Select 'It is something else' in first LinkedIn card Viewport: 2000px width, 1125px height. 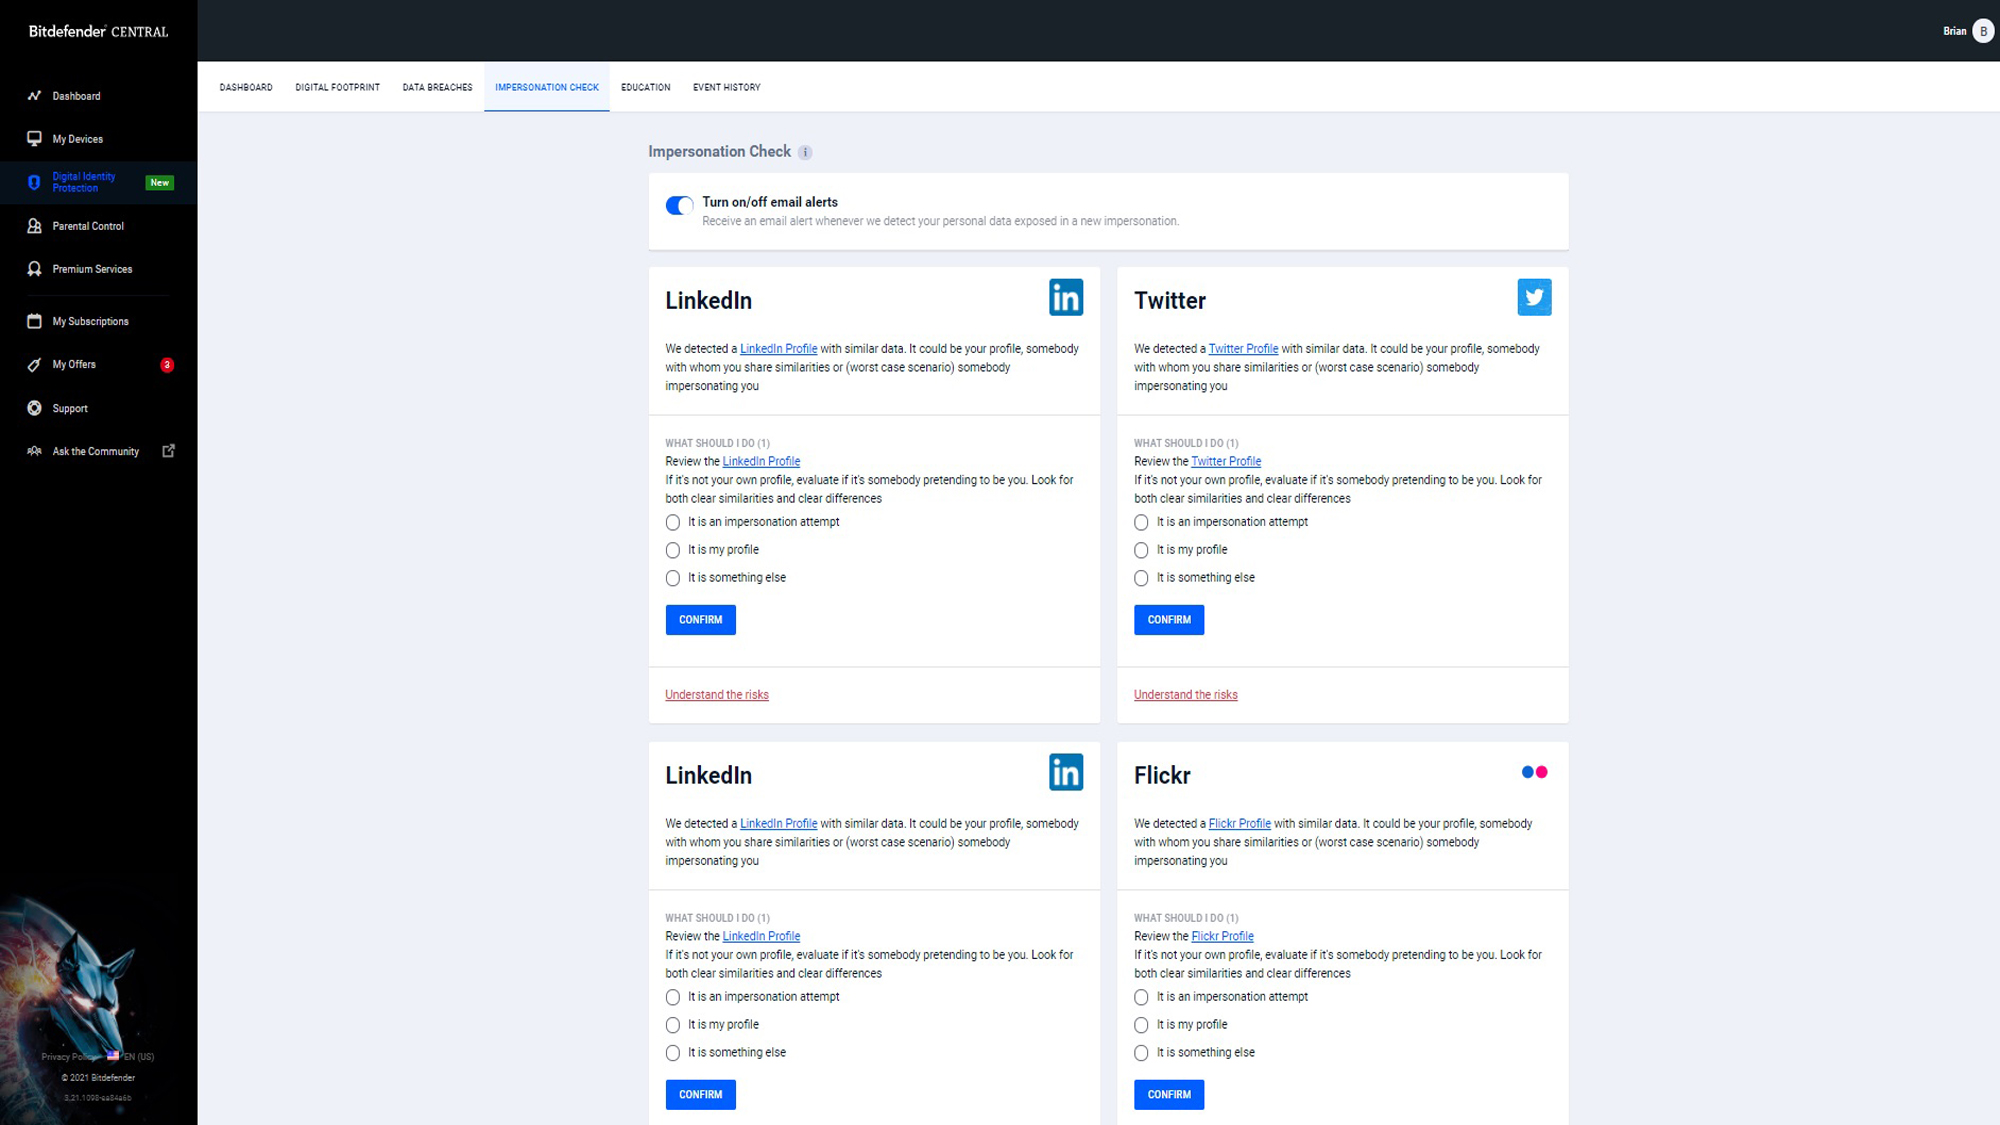(672, 578)
